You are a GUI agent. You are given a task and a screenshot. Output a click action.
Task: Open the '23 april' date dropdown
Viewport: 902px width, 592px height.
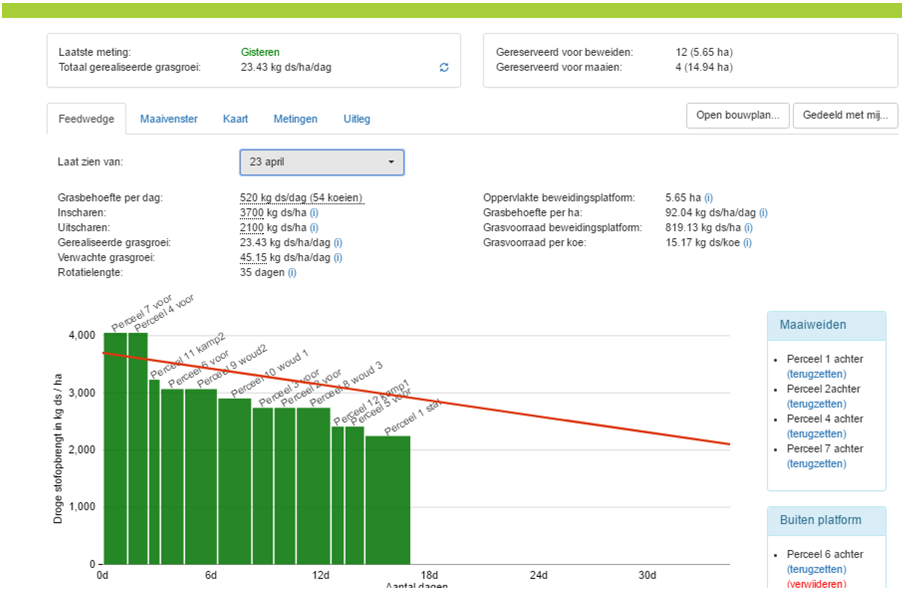tap(321, 162)
